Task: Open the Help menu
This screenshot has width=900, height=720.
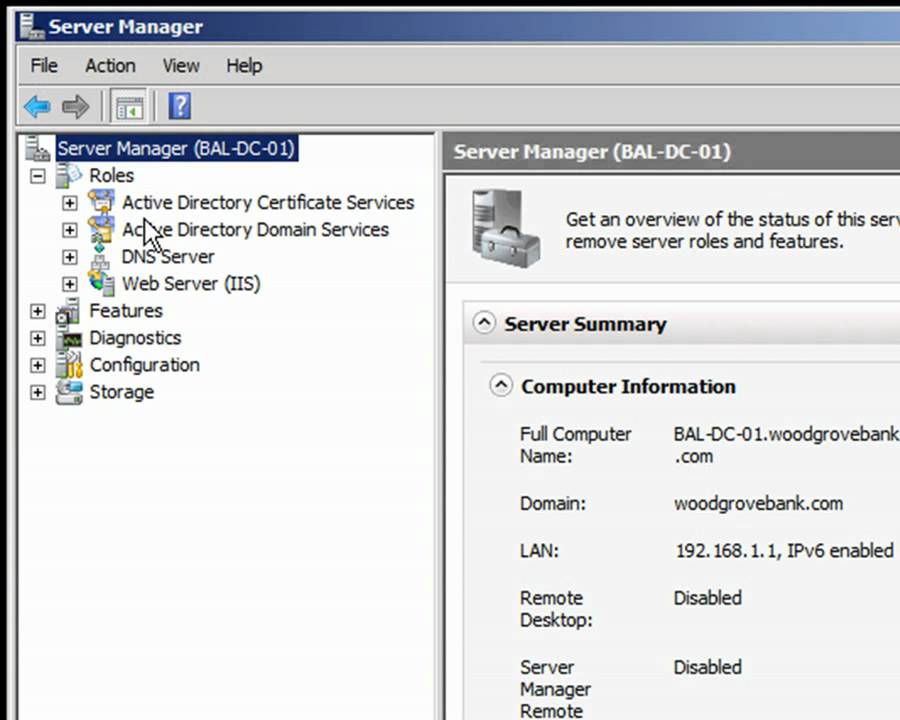Action: tap(244, 66)
